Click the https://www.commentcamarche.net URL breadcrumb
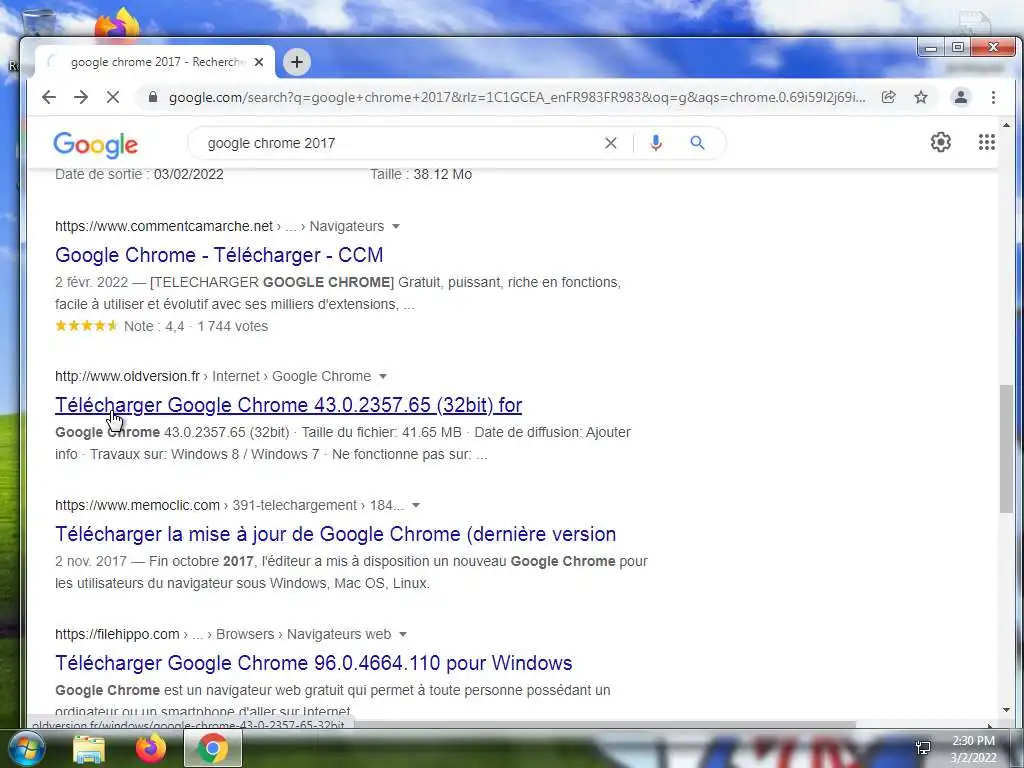The width and height of the screenshot is (1024, 768). pyautogui.click(x=164, y=226)
